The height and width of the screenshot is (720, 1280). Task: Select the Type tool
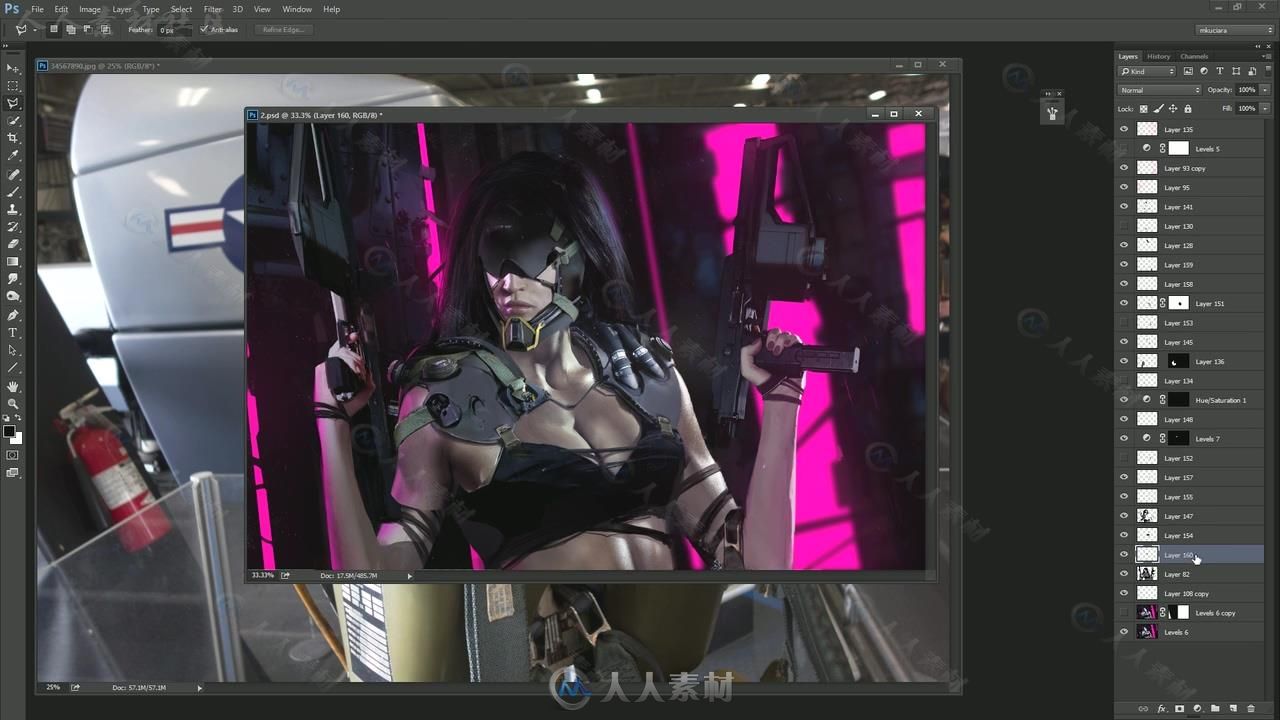(x=13, y=332)
